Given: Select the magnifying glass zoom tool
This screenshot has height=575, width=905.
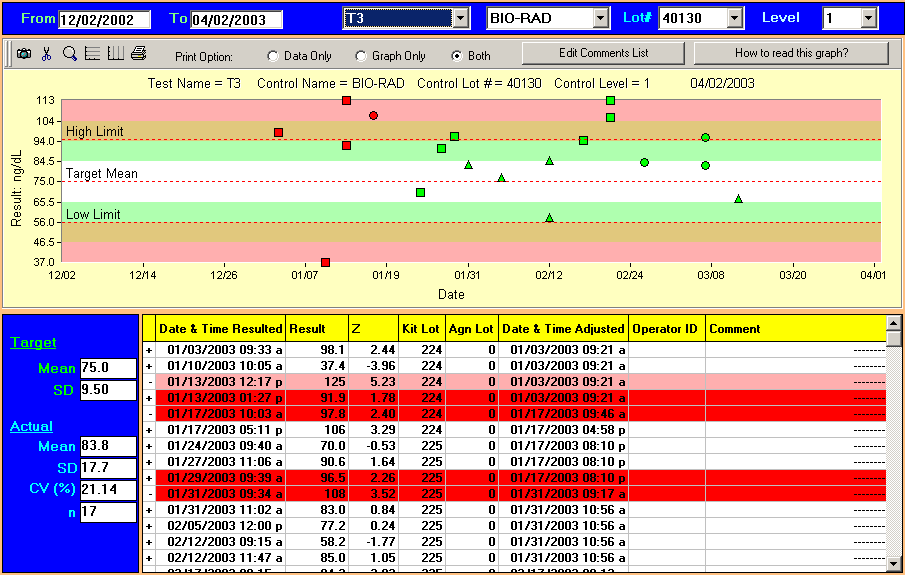Looking at the screenshot, I should point(69,54).
